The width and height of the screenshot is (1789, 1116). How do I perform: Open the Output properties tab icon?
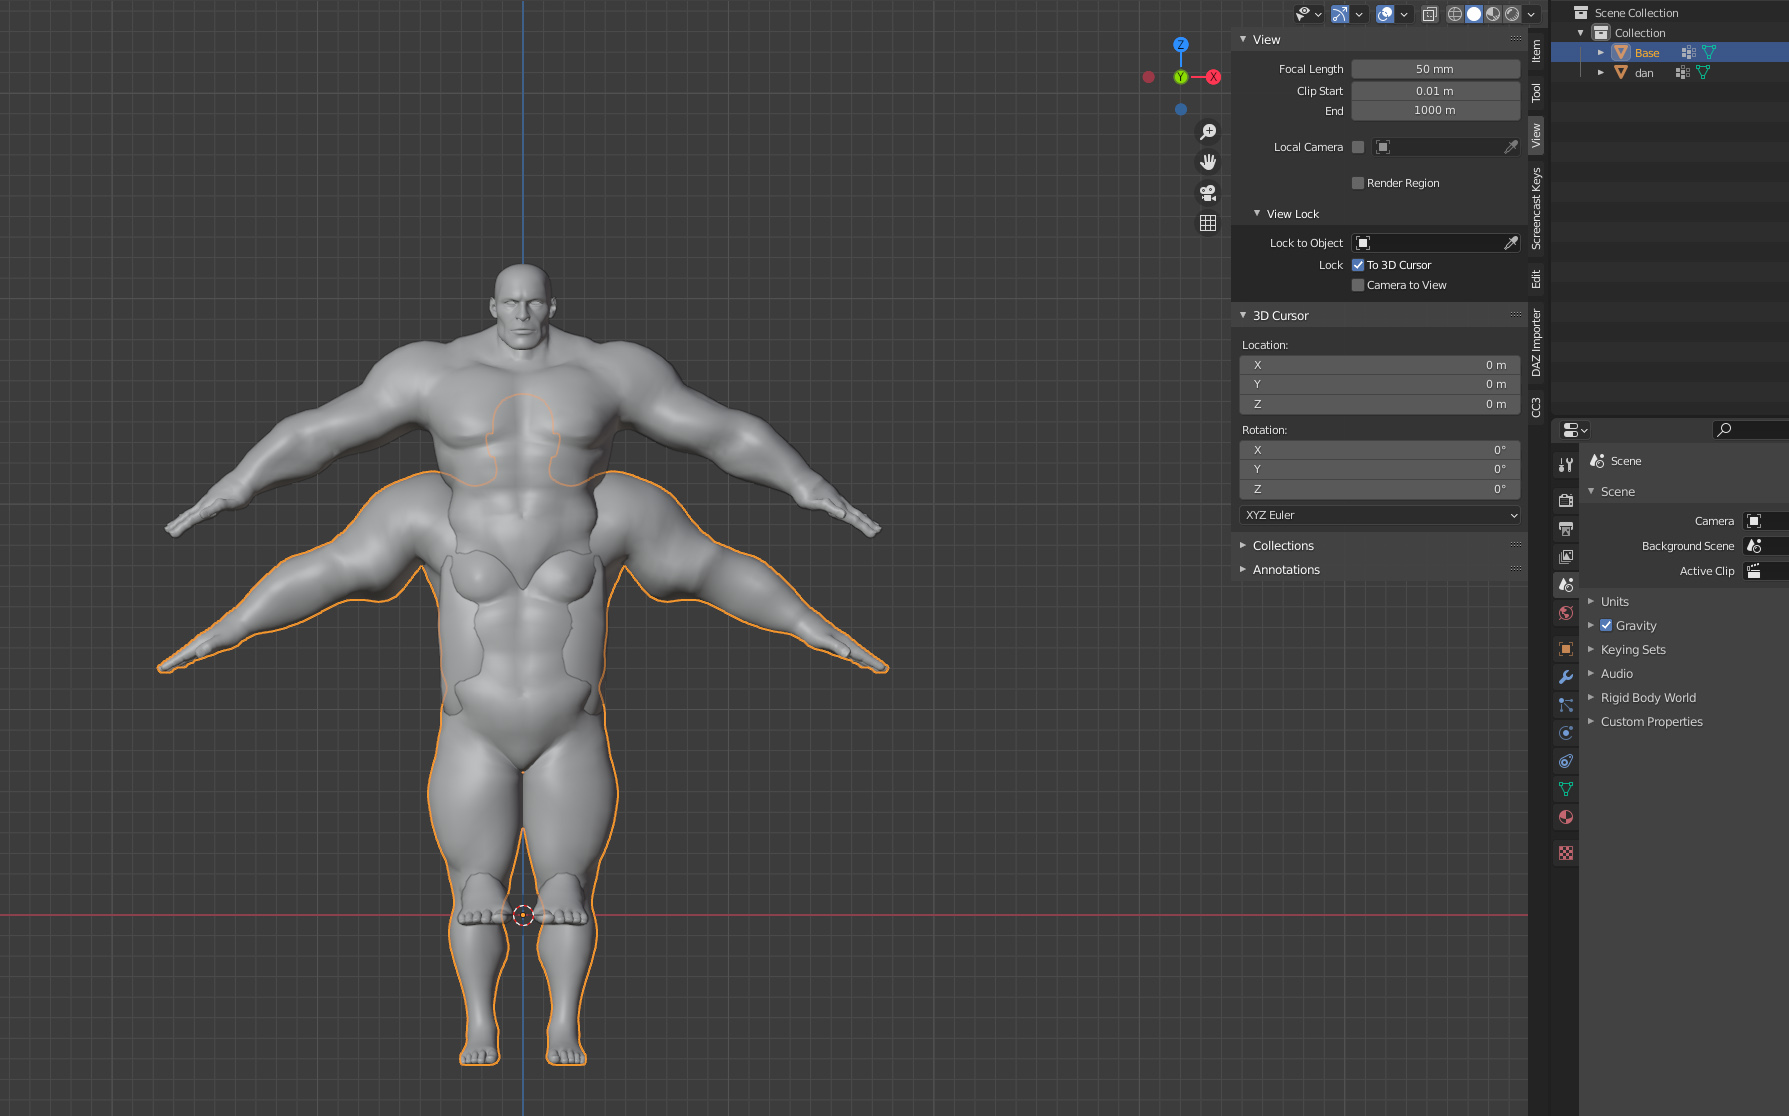pyautogui.click(x=1566, y=528)
